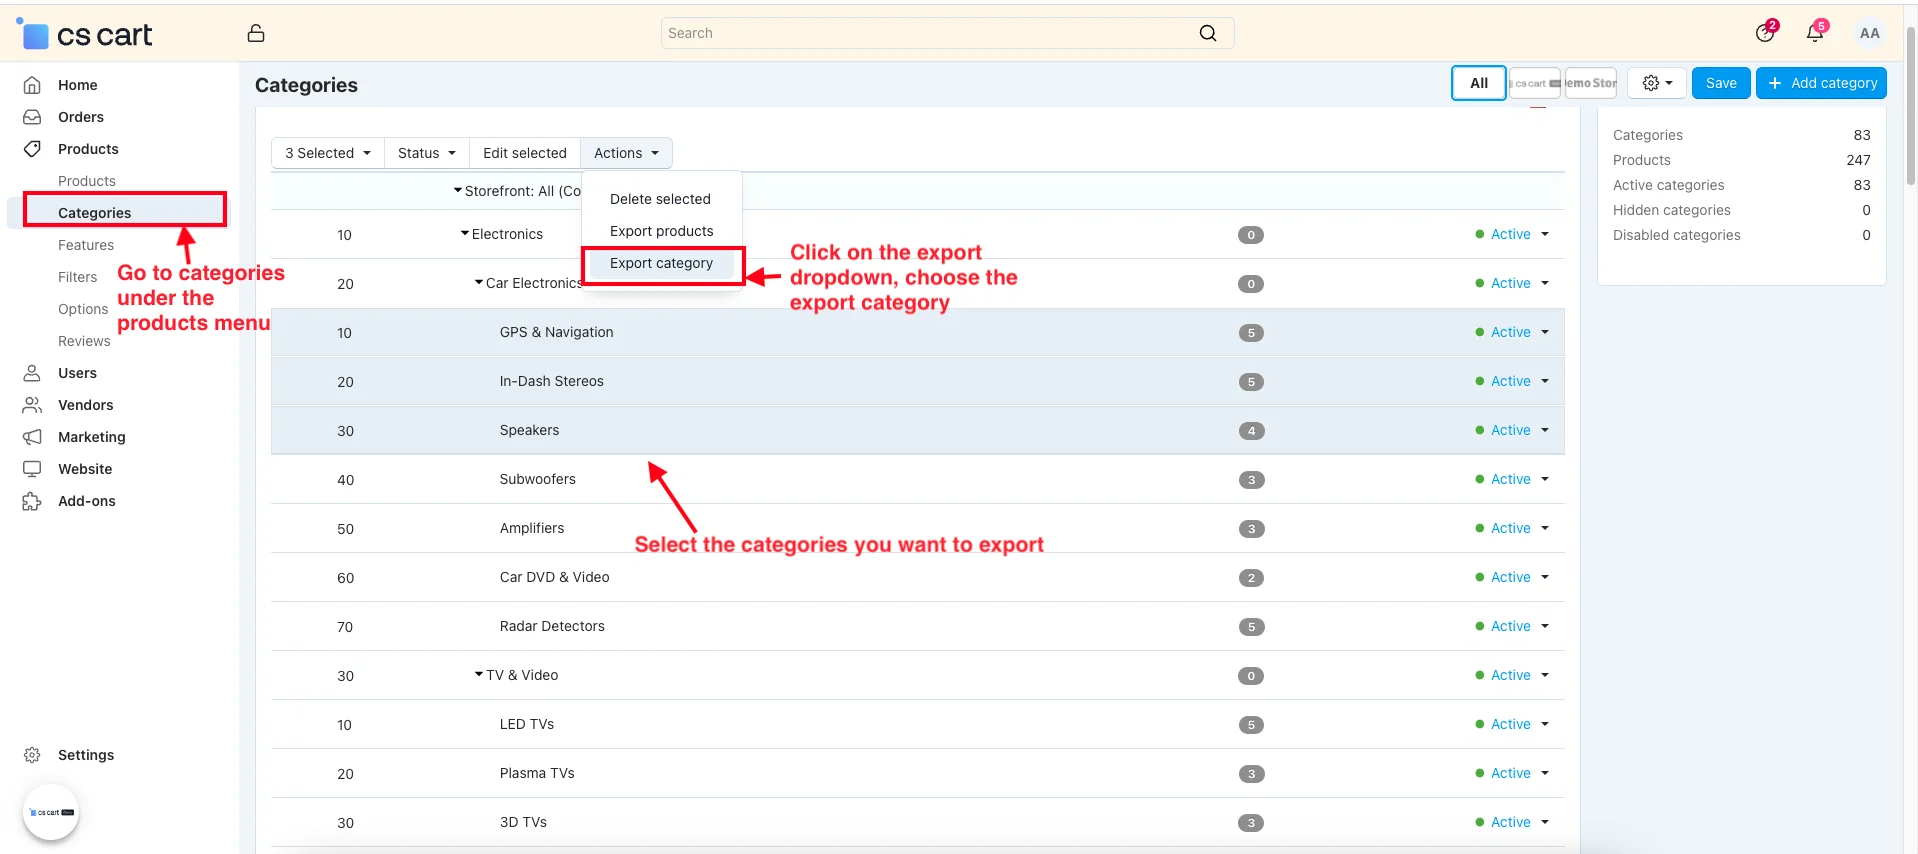Screen dimensions: 1918x854
Task: Click the Settings gear icon in sidebar
Action: [x=32, y=755]
